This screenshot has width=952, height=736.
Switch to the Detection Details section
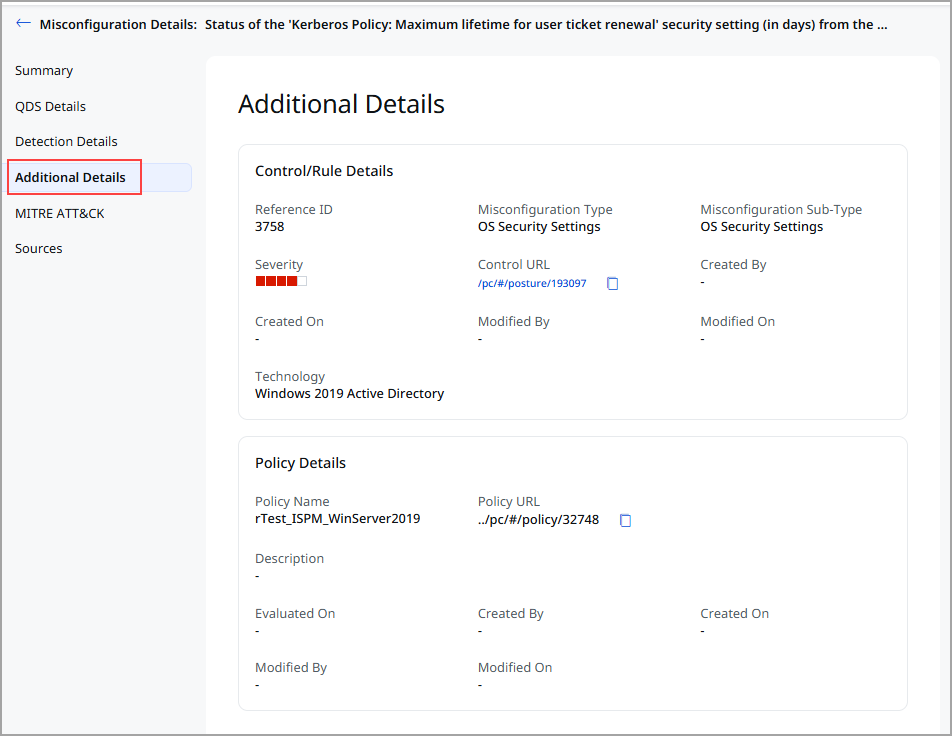[x=66, y=142]
